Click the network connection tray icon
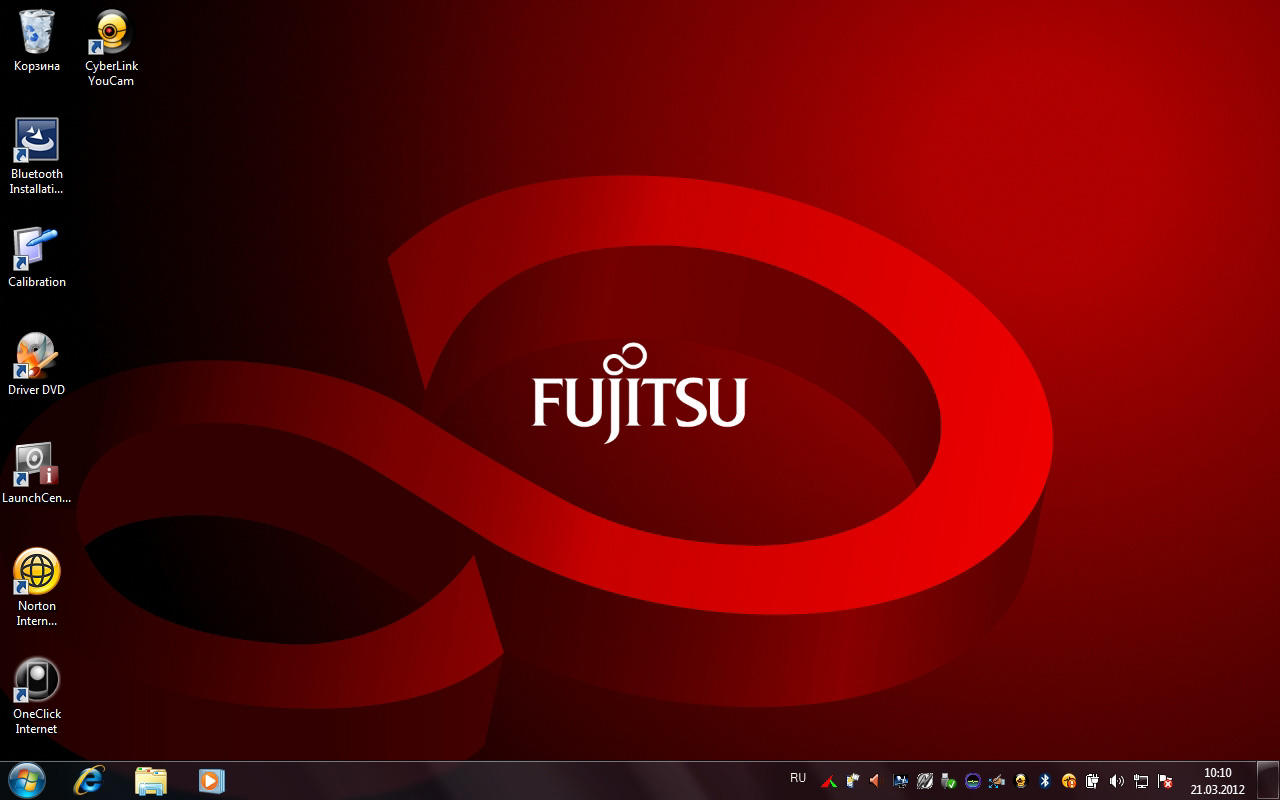The width and height of the screenshot is (1280, 800). point(1141,781)
